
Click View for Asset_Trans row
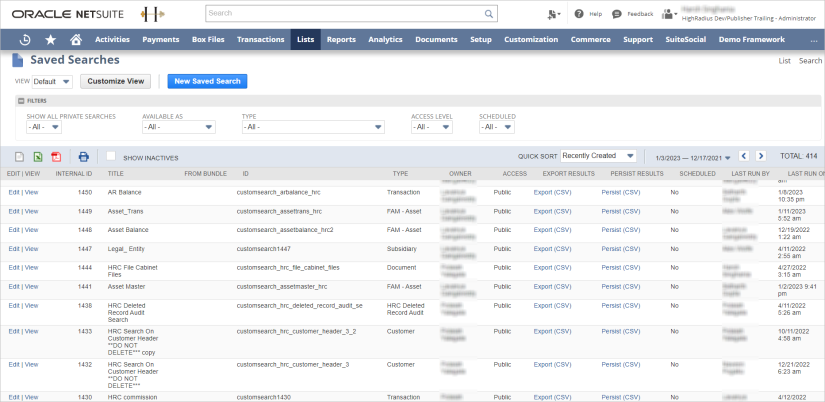[x=32, y=212]
